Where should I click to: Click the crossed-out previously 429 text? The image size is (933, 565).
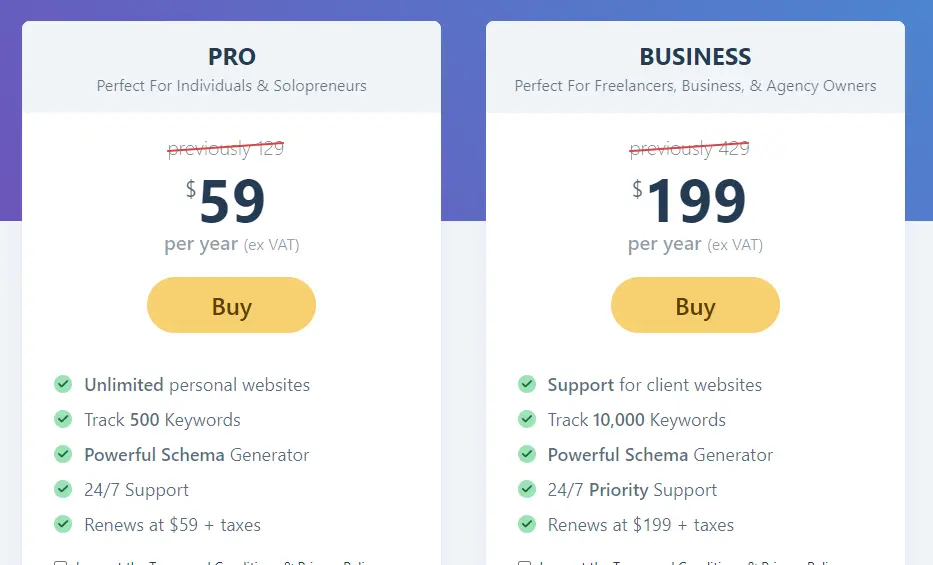point(689,149)
